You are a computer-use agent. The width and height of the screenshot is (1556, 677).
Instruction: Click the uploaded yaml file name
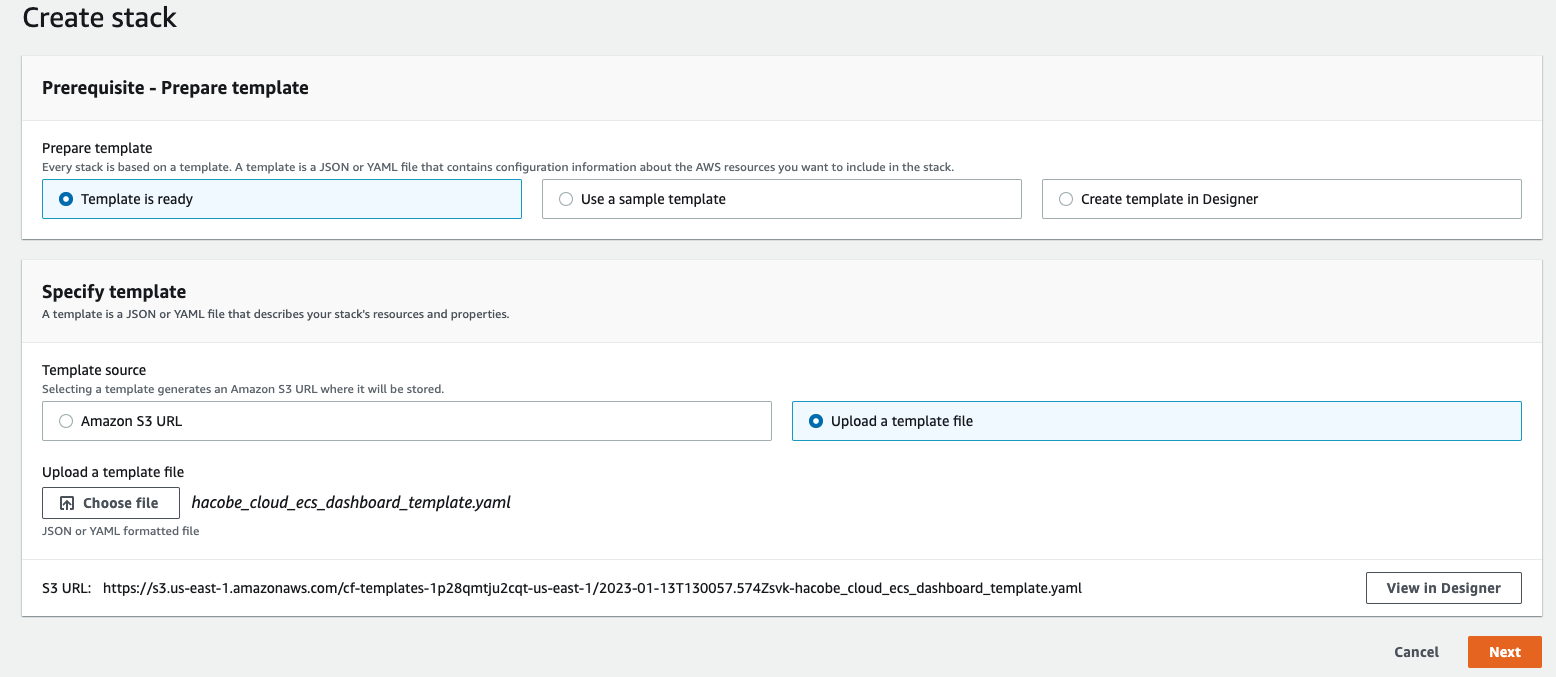point(351,503)
